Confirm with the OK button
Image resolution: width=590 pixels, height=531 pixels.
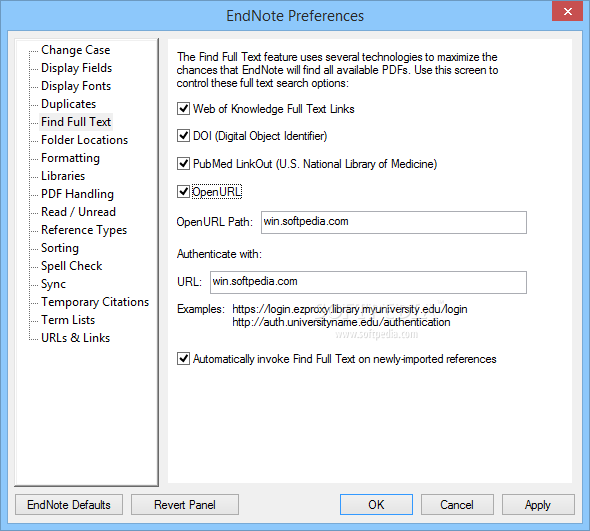click(376, 505)
